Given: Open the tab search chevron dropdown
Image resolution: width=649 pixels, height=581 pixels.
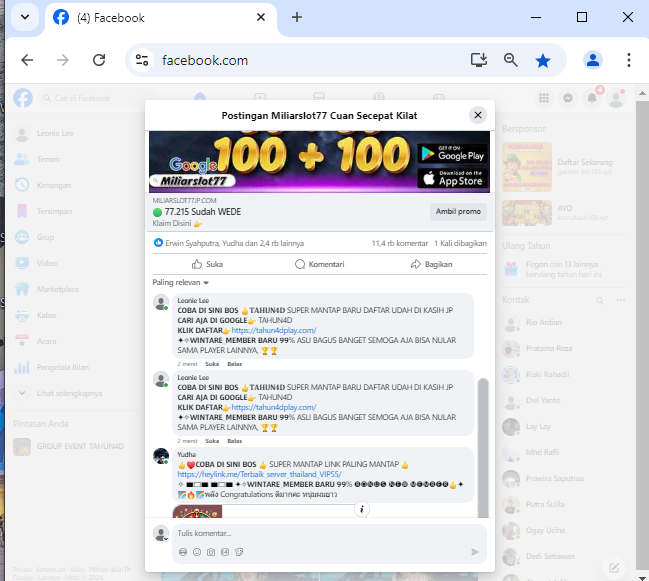Looking at the screenshot, I should click(x=25, y=17).
